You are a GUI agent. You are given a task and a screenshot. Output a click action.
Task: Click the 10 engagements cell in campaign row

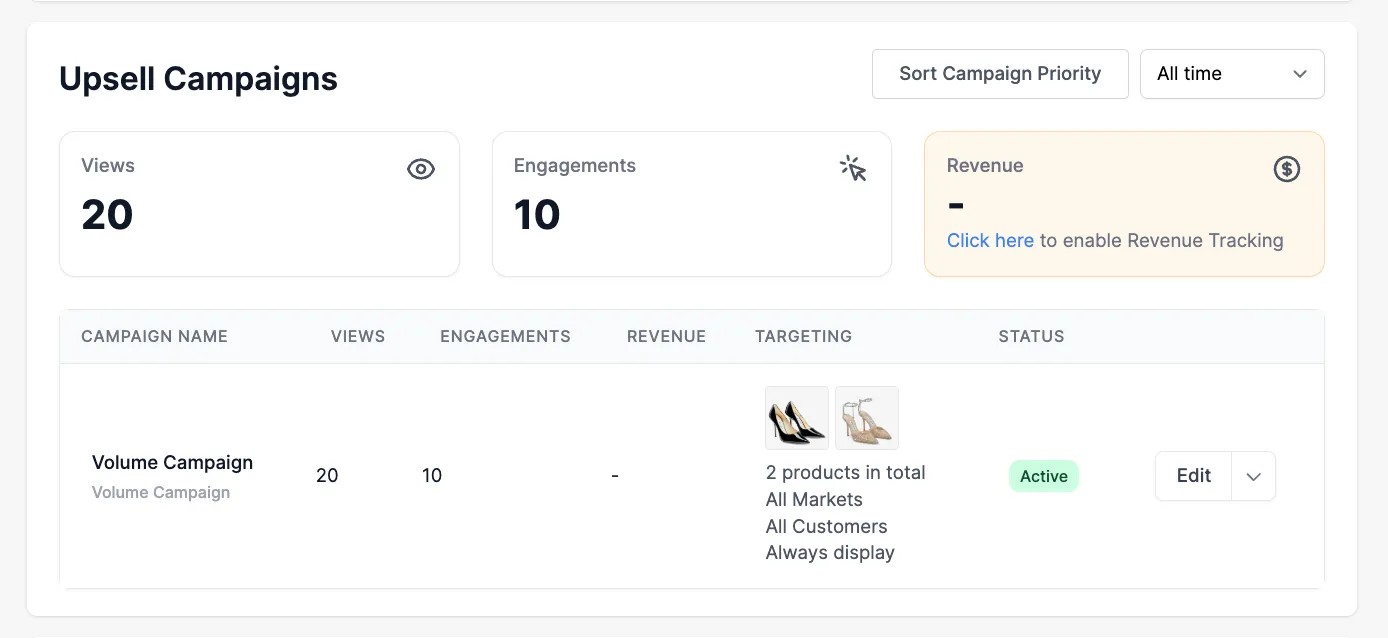[432, 475]
